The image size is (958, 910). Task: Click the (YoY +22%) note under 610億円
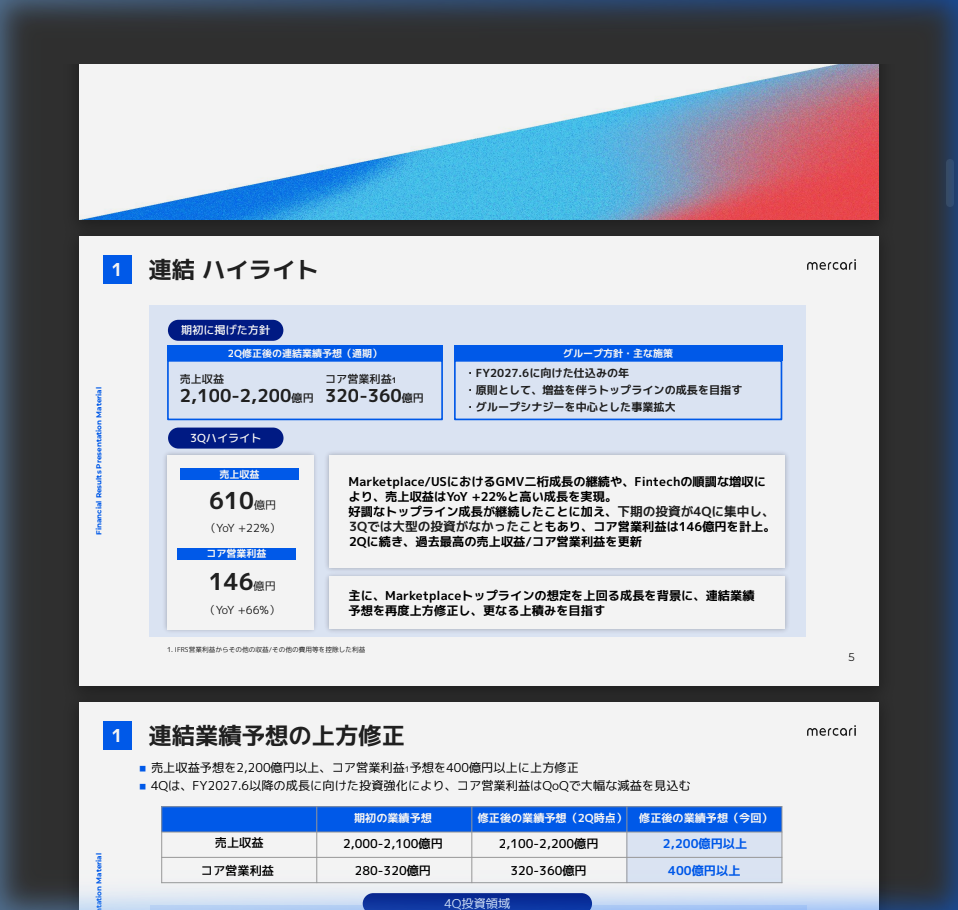(x=242, y=528)
